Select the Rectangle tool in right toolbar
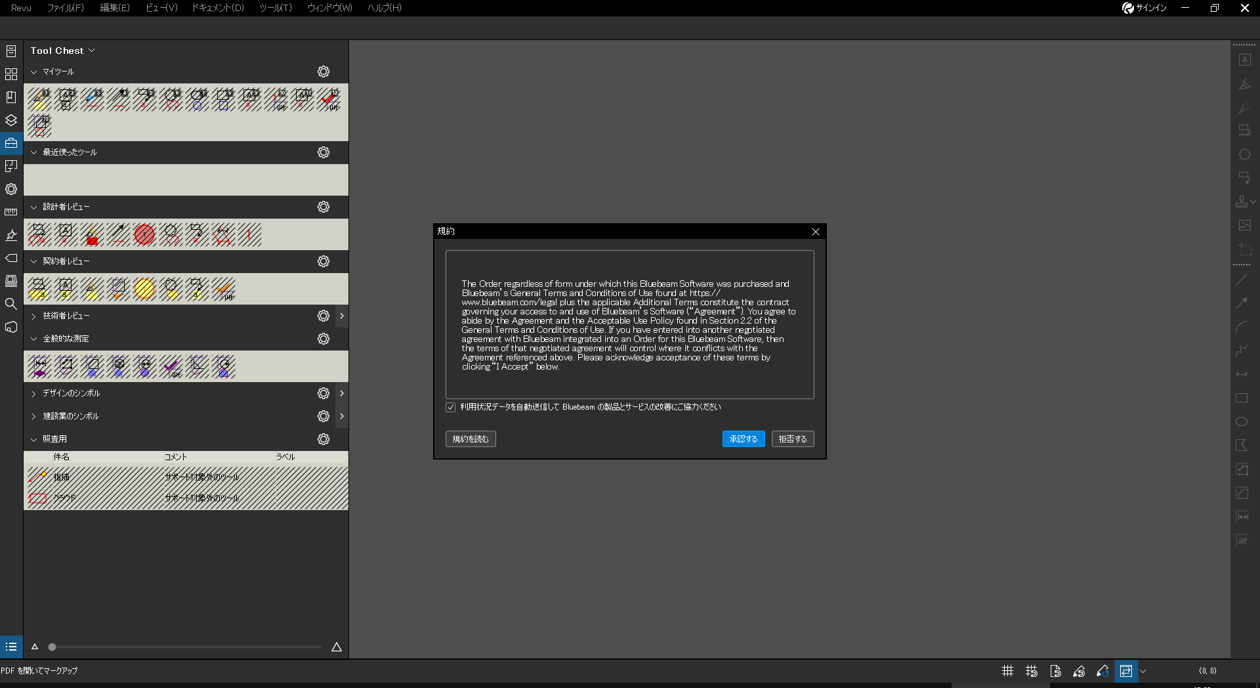The height and width of the screenshot is (688, 1260). [1242, 398]
